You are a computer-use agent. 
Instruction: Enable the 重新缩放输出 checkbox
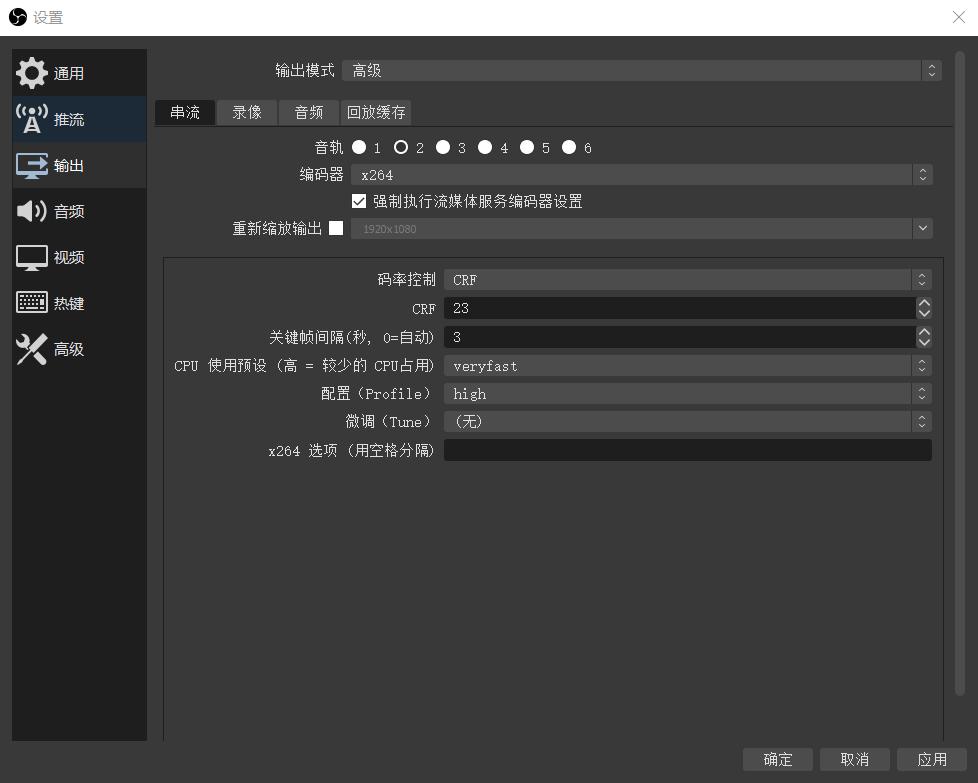point(336,228)
